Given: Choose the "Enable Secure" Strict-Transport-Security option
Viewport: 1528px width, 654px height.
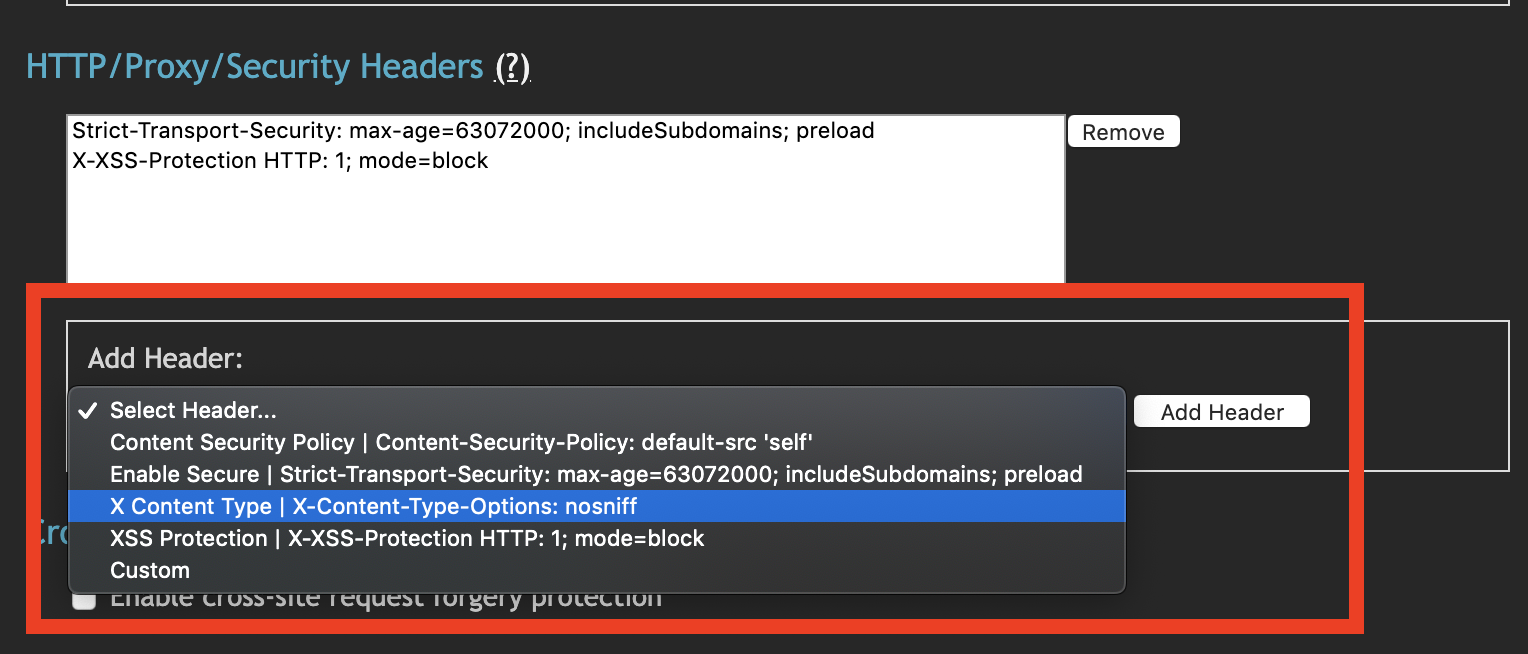Looking at the screenshot, I should tap(595, 474).
